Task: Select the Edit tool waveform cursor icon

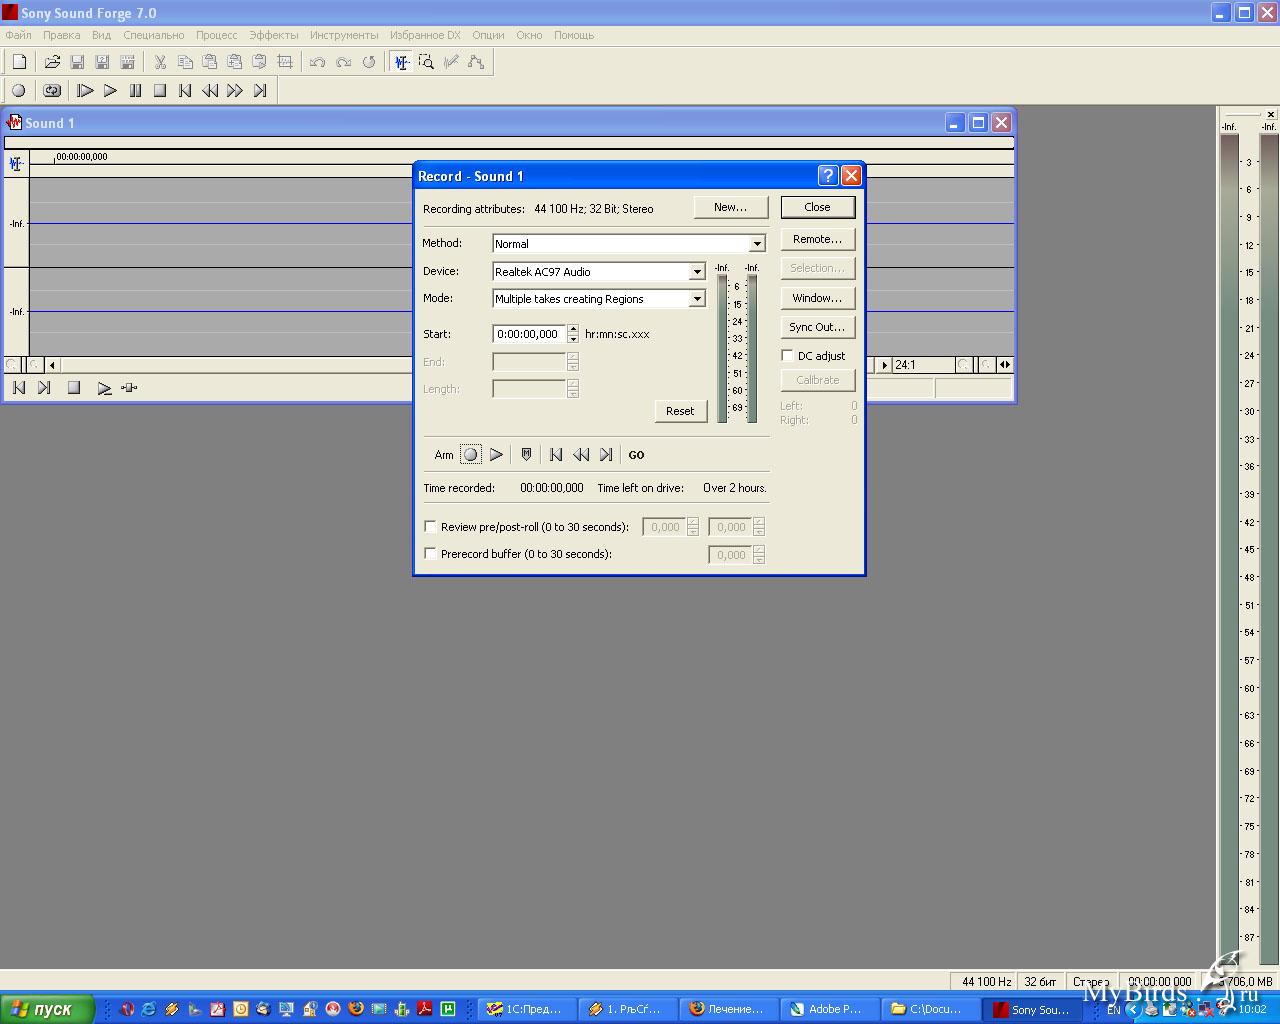Action: [x=401, y=62]
